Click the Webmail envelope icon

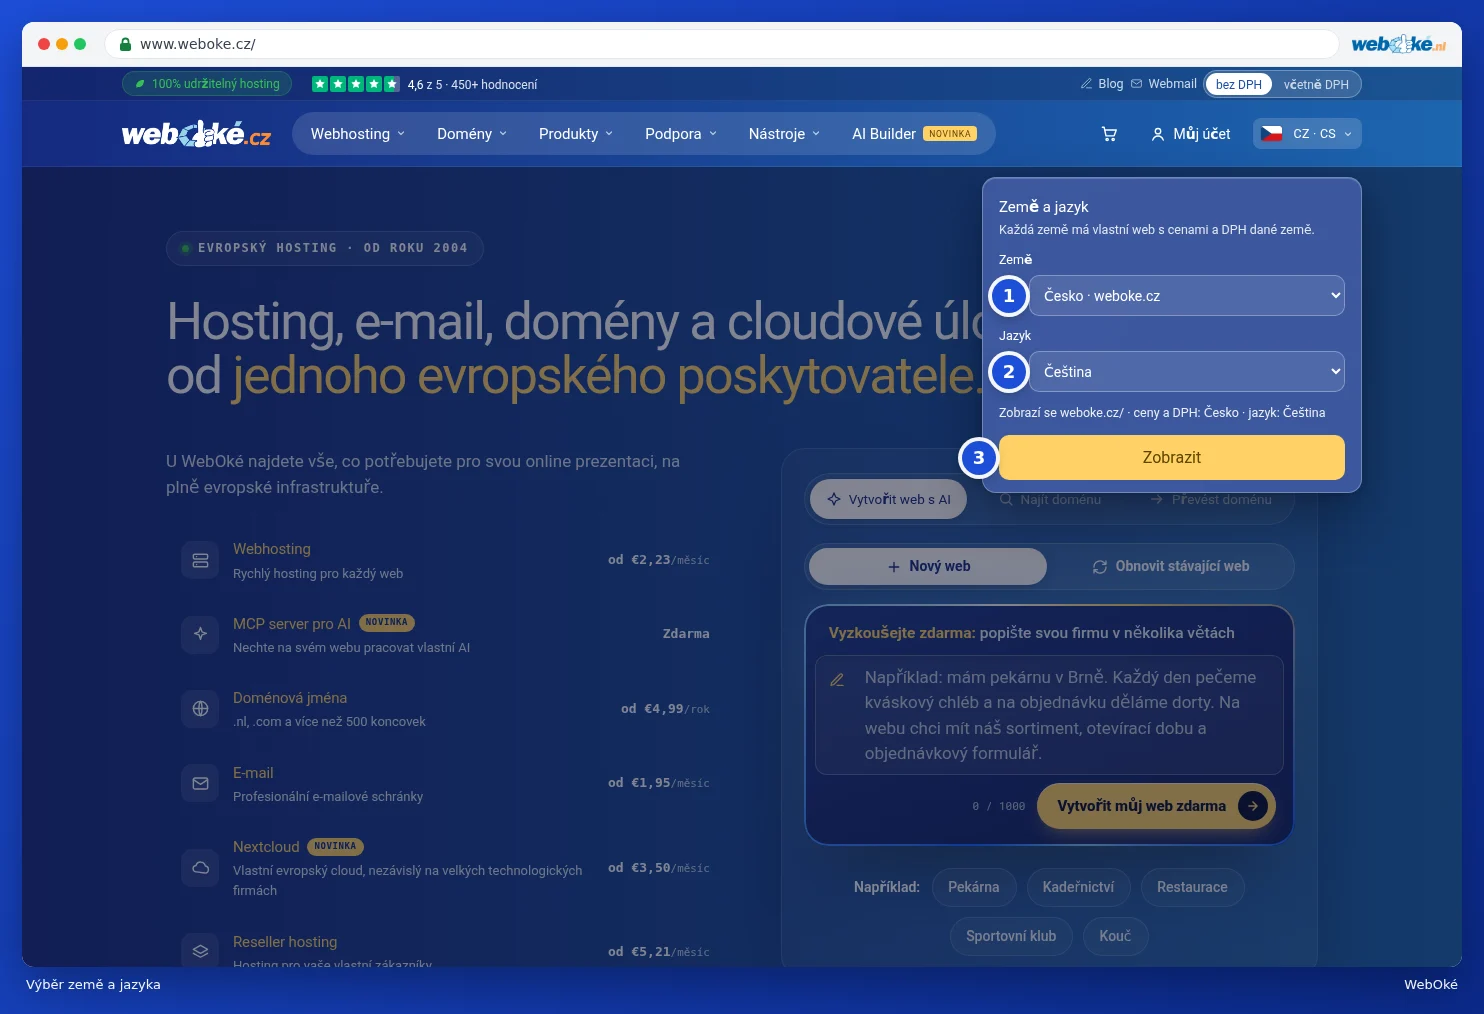coord(1136,84)
